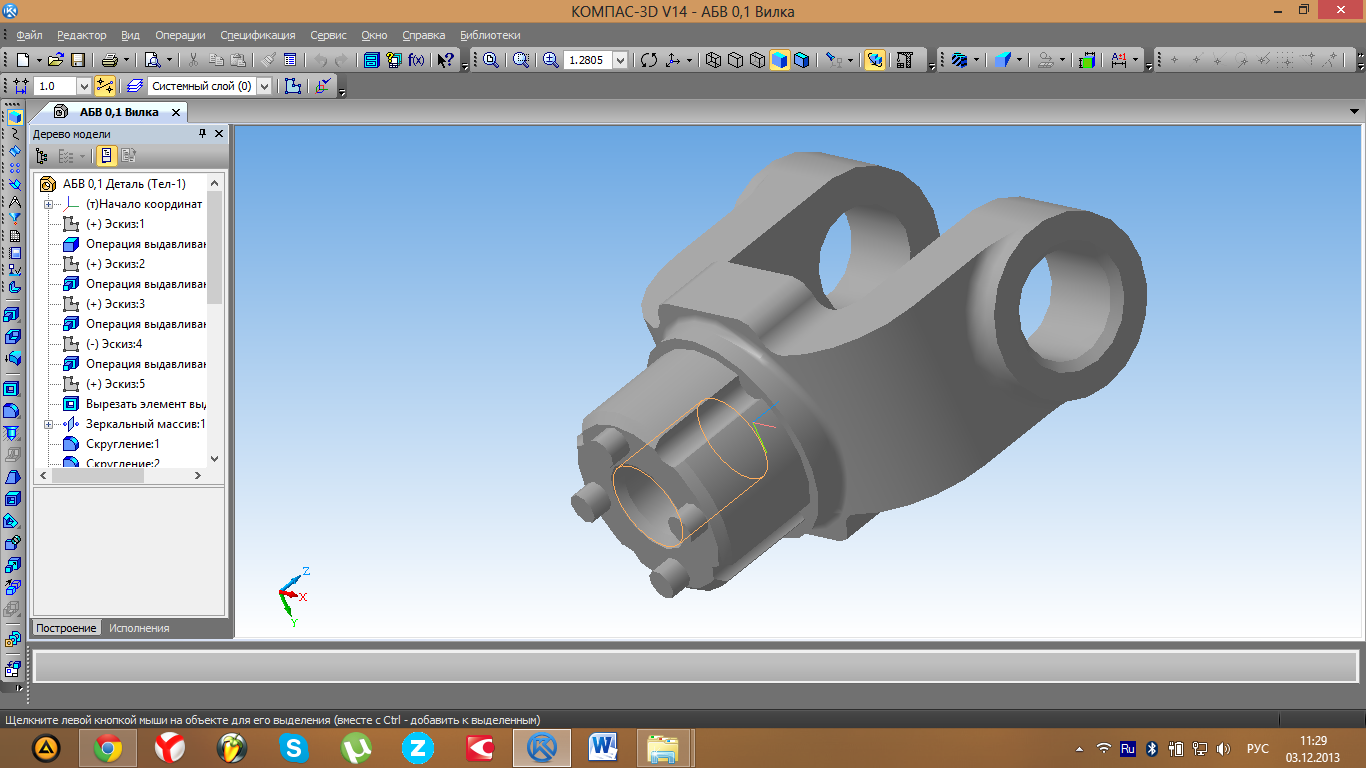The width and height of the screenshot is (1366, 768).
Task: Open the part editing toolbar at sidebar top
Action: [x=13, y=116]
